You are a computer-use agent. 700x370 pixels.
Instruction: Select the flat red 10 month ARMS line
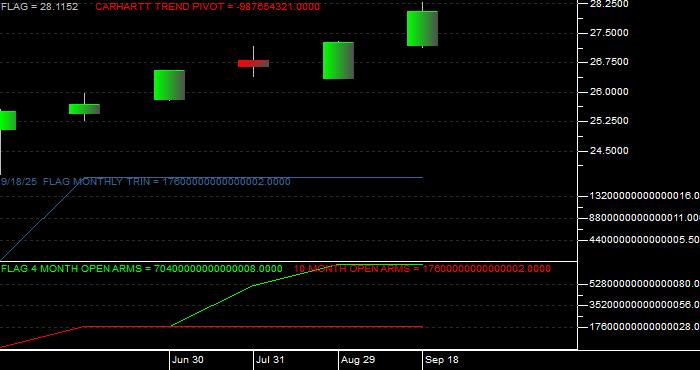[x=253, y=327]
